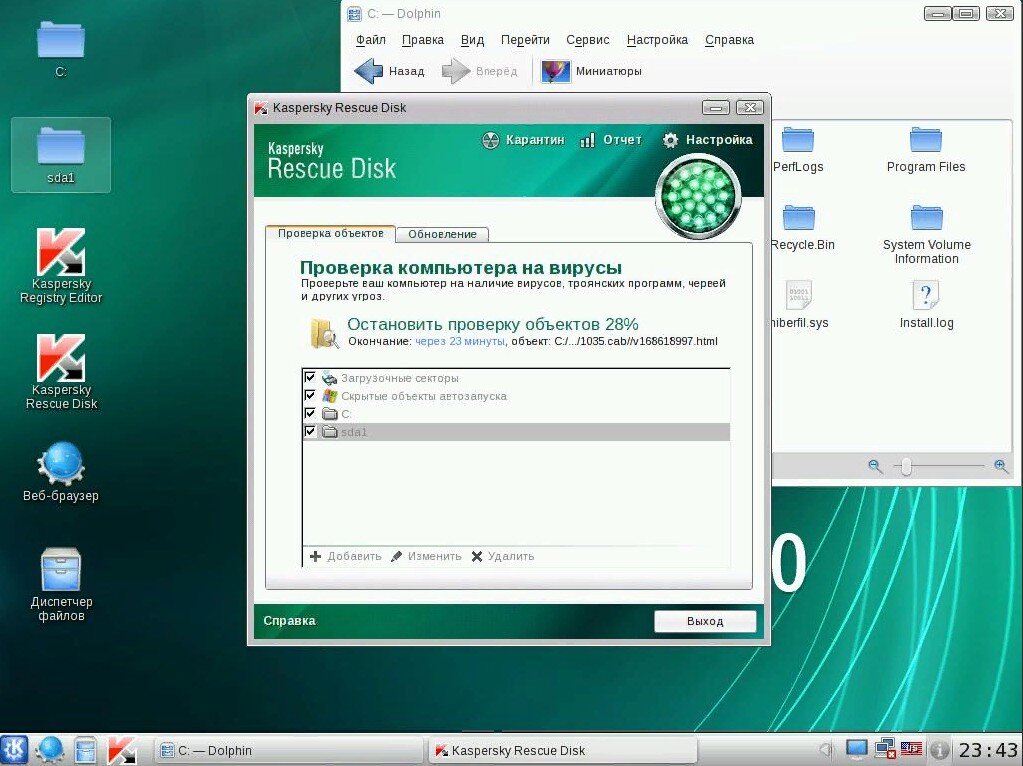Uncheck the C: scan checkbox
This screenshot has height=766, width=1023.
click(310, 413)
